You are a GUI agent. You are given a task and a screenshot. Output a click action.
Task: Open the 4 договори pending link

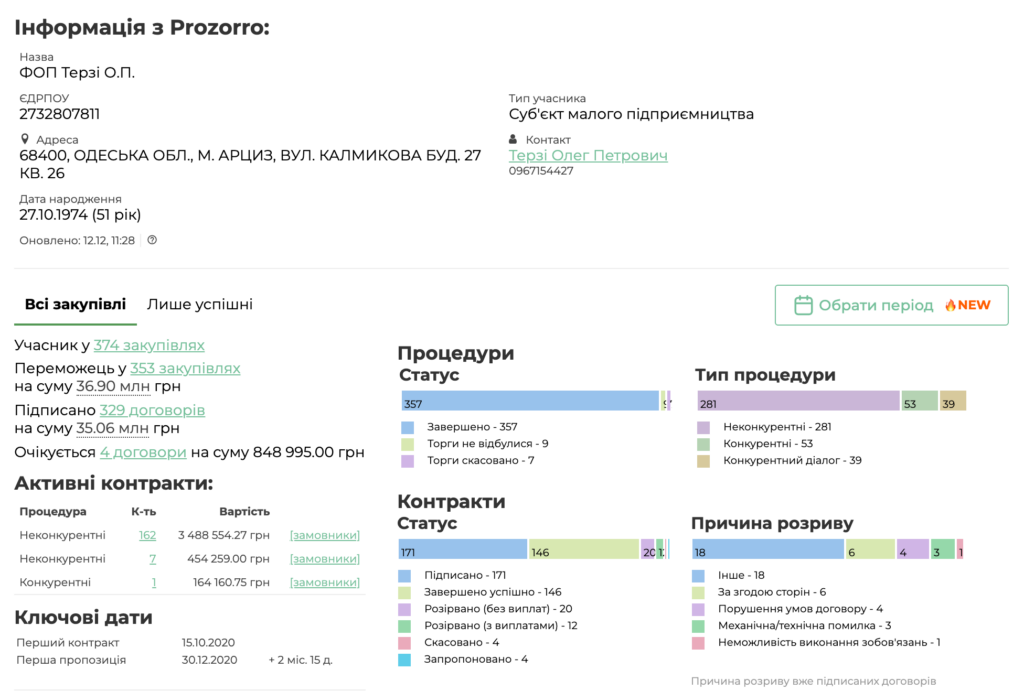[x=143, y=452]
